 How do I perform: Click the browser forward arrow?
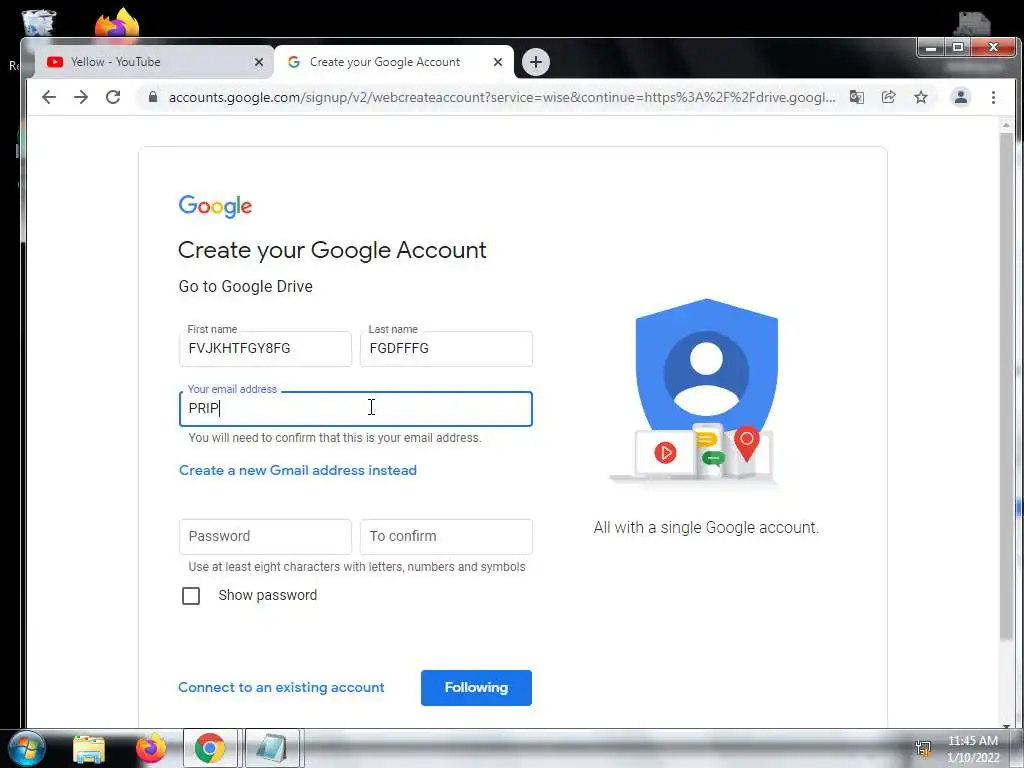tap(81, 97)
